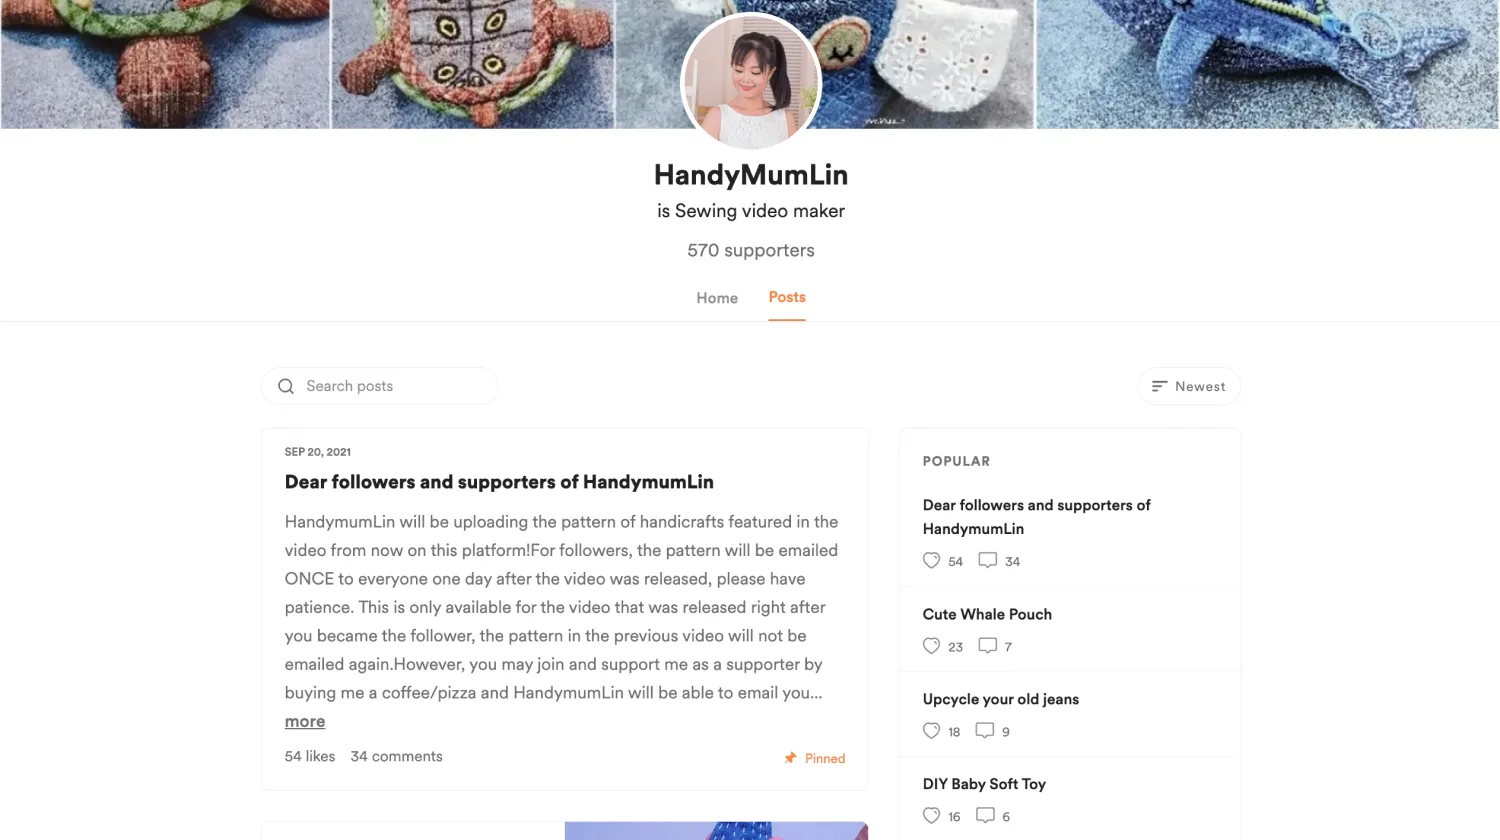Click the heart icon under Cute Whale Pouch
The image size is (1500, 840).
[x=931, y=646]
